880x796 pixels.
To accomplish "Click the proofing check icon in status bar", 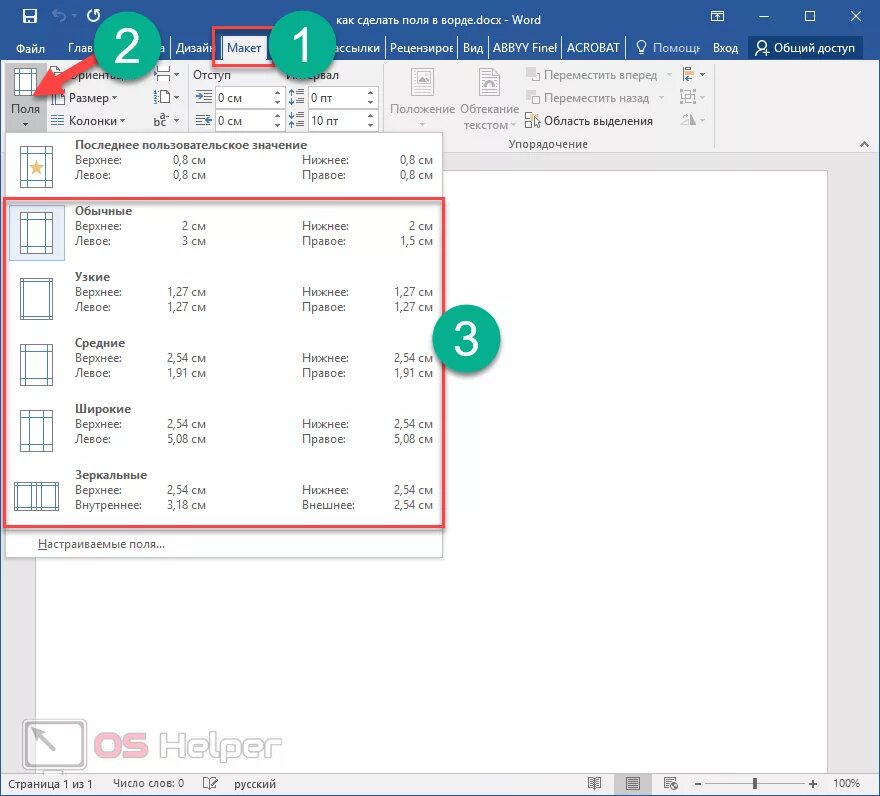I will point(210,783).
